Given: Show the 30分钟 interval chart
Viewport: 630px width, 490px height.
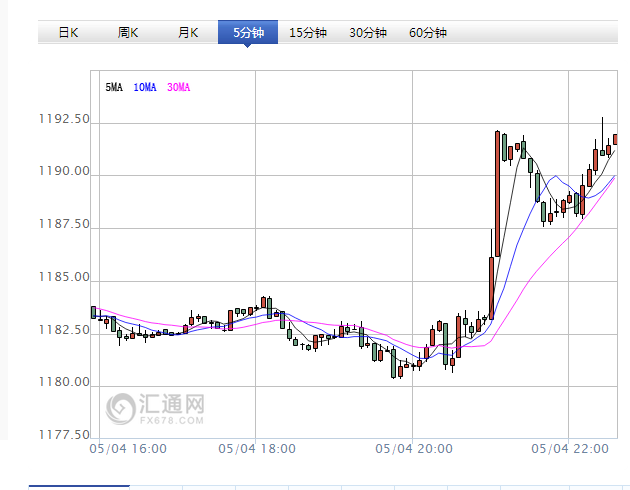Looking at the screenshot, I should click(x=368, y=33).
